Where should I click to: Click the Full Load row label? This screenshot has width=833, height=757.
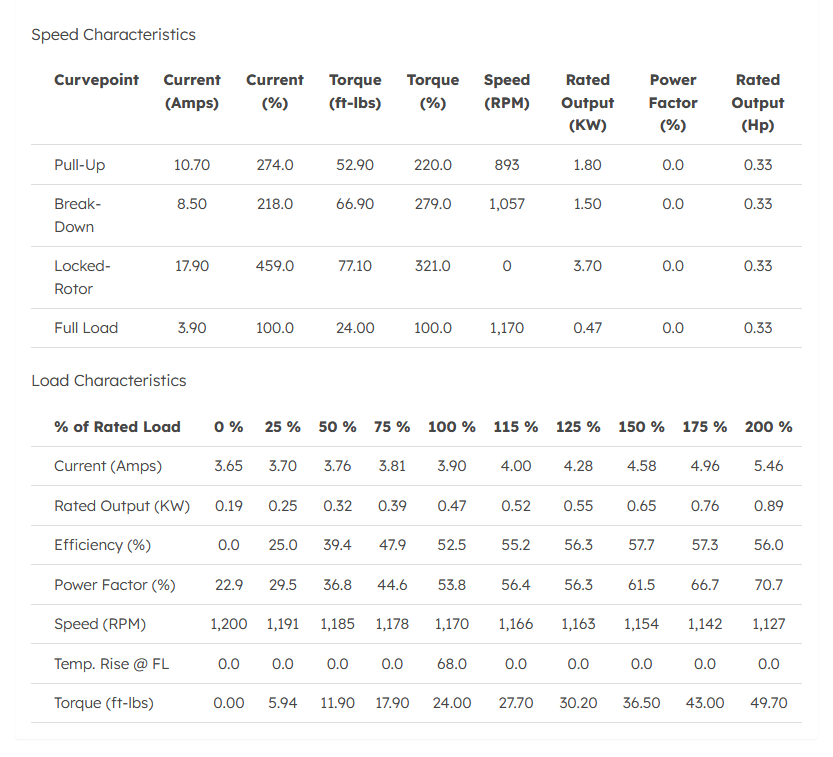click(x=86, y=328)
